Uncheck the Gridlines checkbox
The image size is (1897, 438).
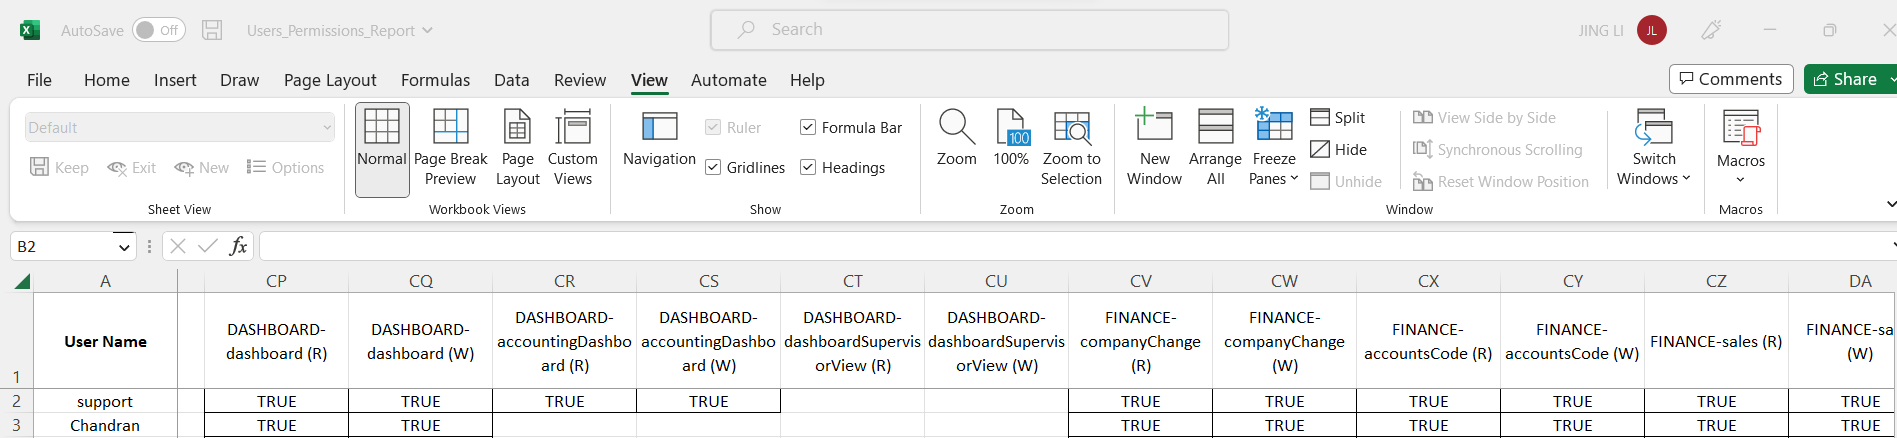[713, 168]
